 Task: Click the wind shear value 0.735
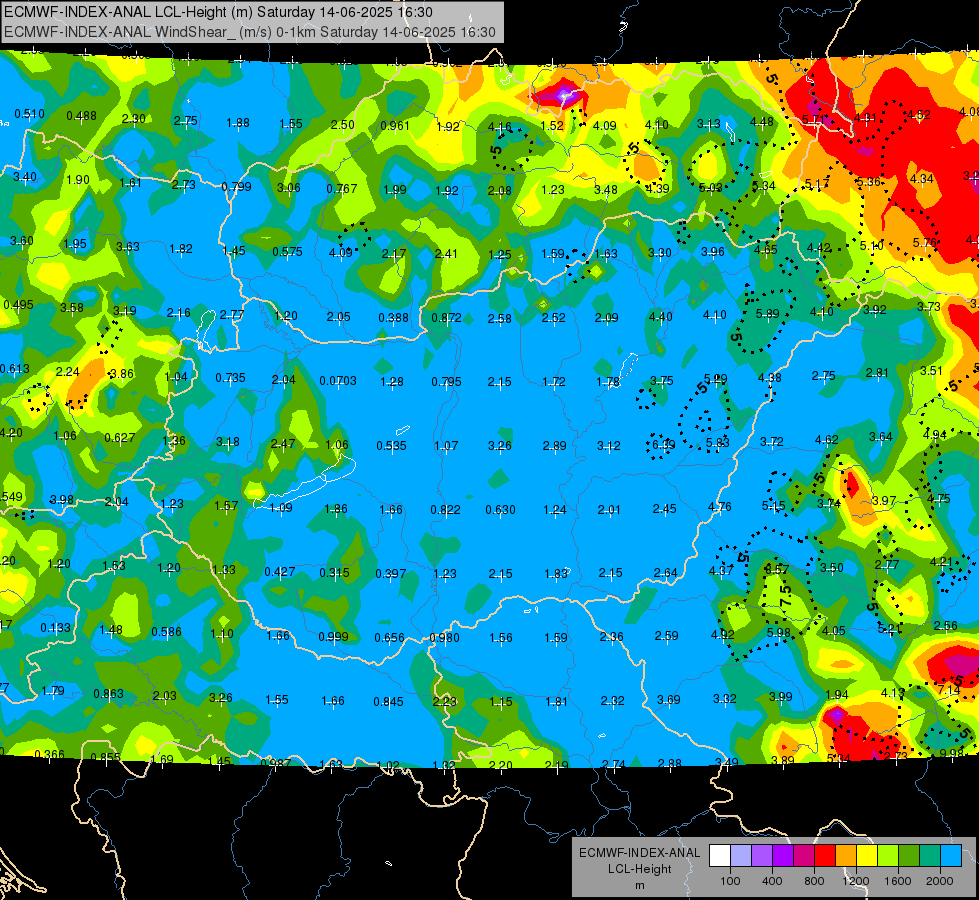[230, 378]
